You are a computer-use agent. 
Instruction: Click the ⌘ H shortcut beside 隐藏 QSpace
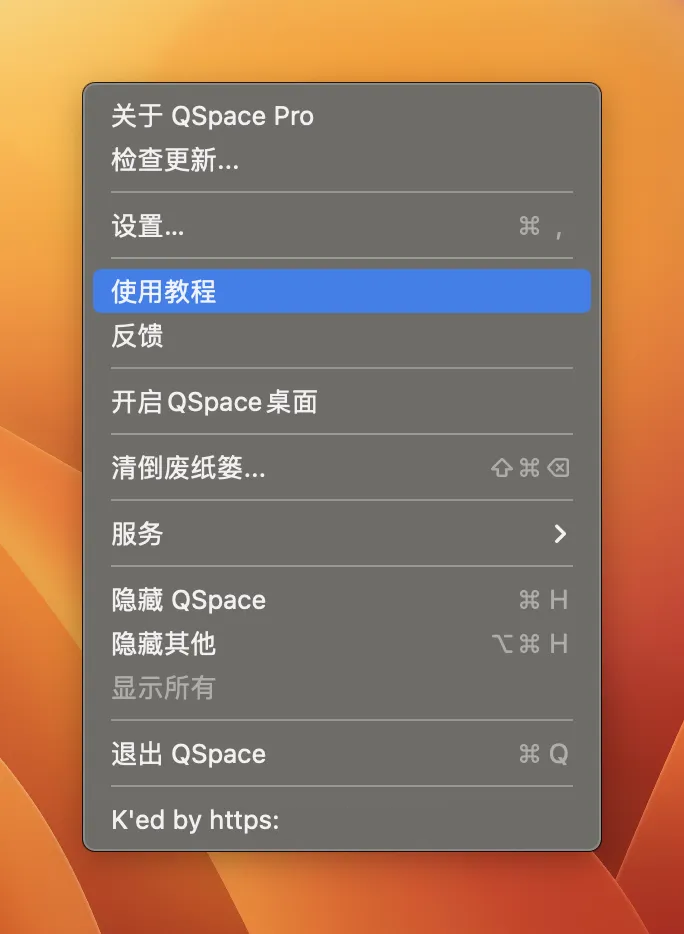click(543, 600)
